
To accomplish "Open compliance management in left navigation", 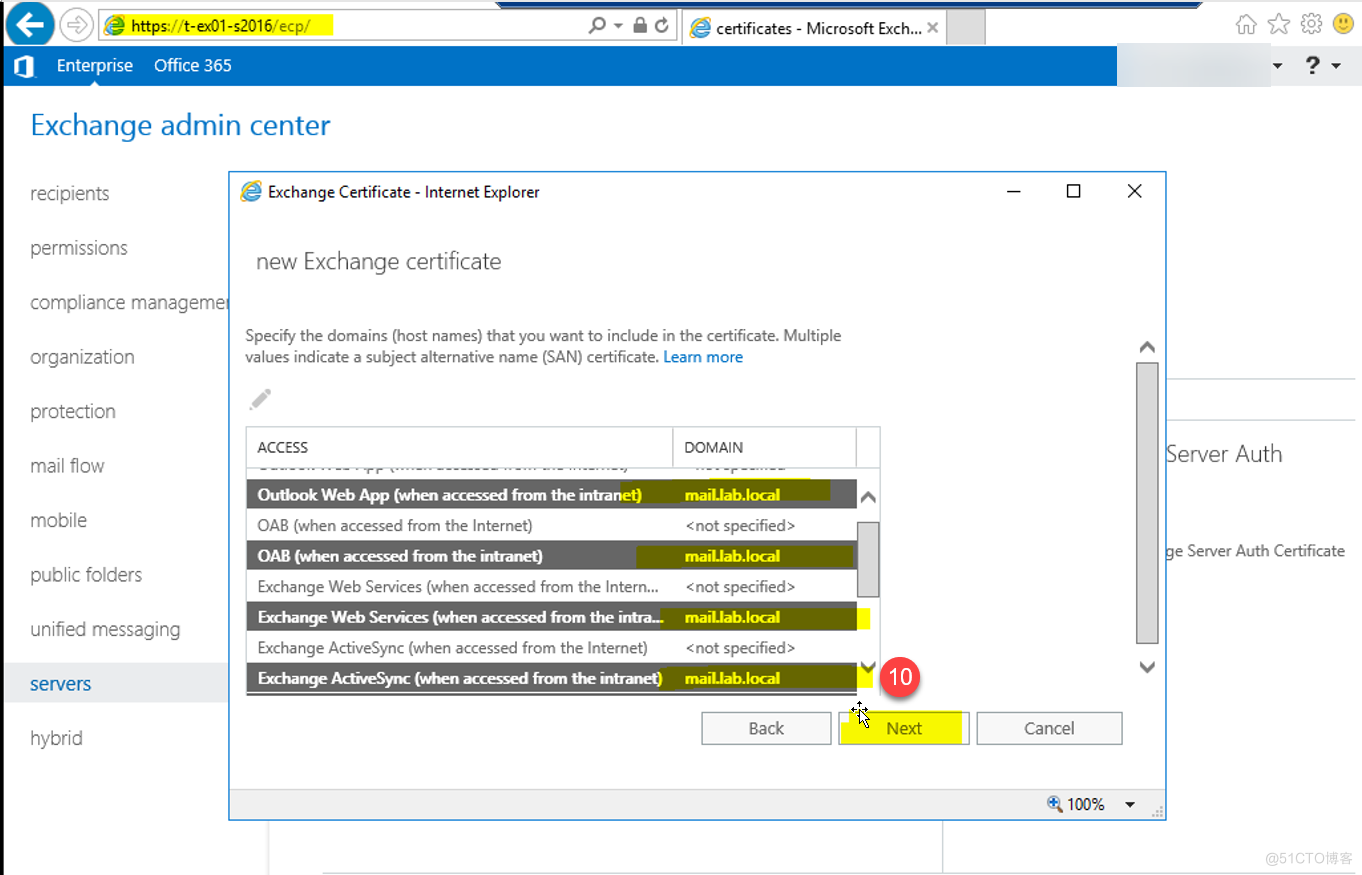I will [x=130, y=303].
